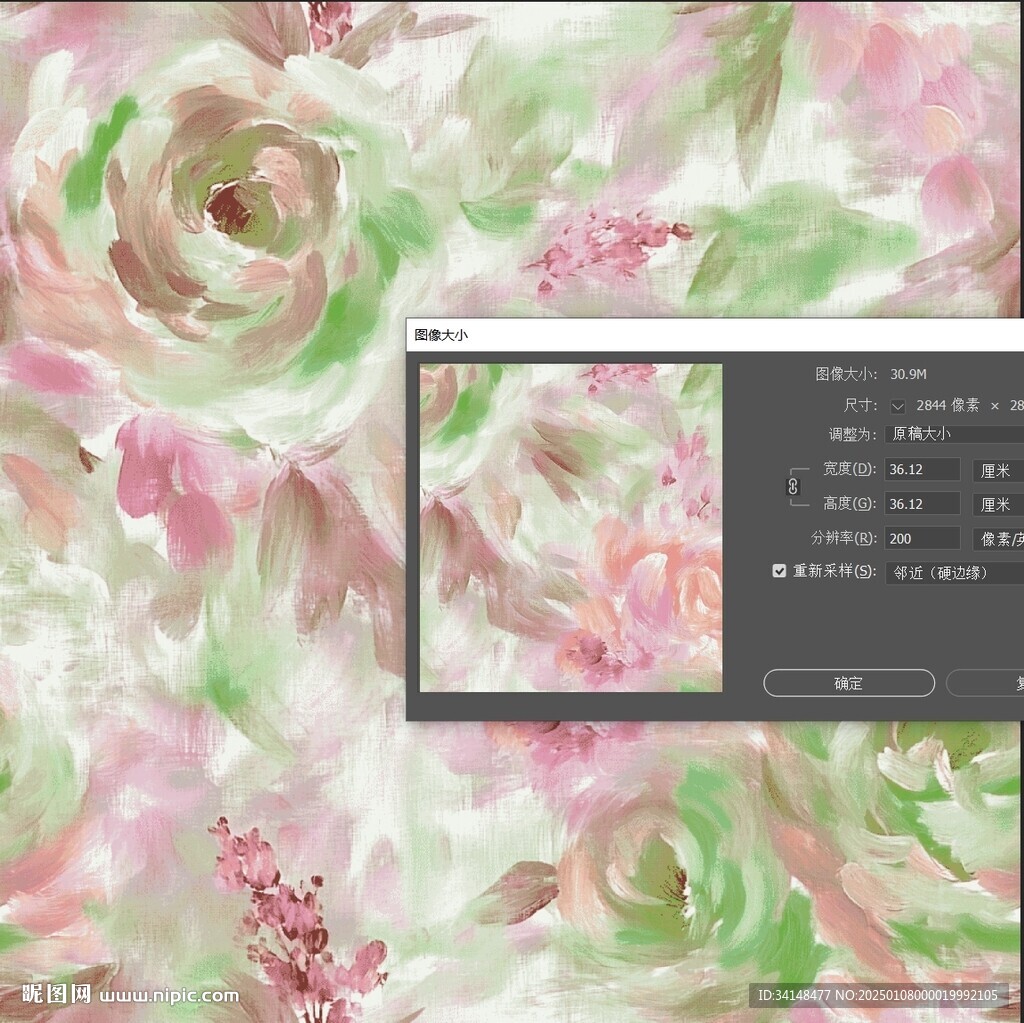
Task: Click the chain link icon linking width and height
Action: click(793, 486)
